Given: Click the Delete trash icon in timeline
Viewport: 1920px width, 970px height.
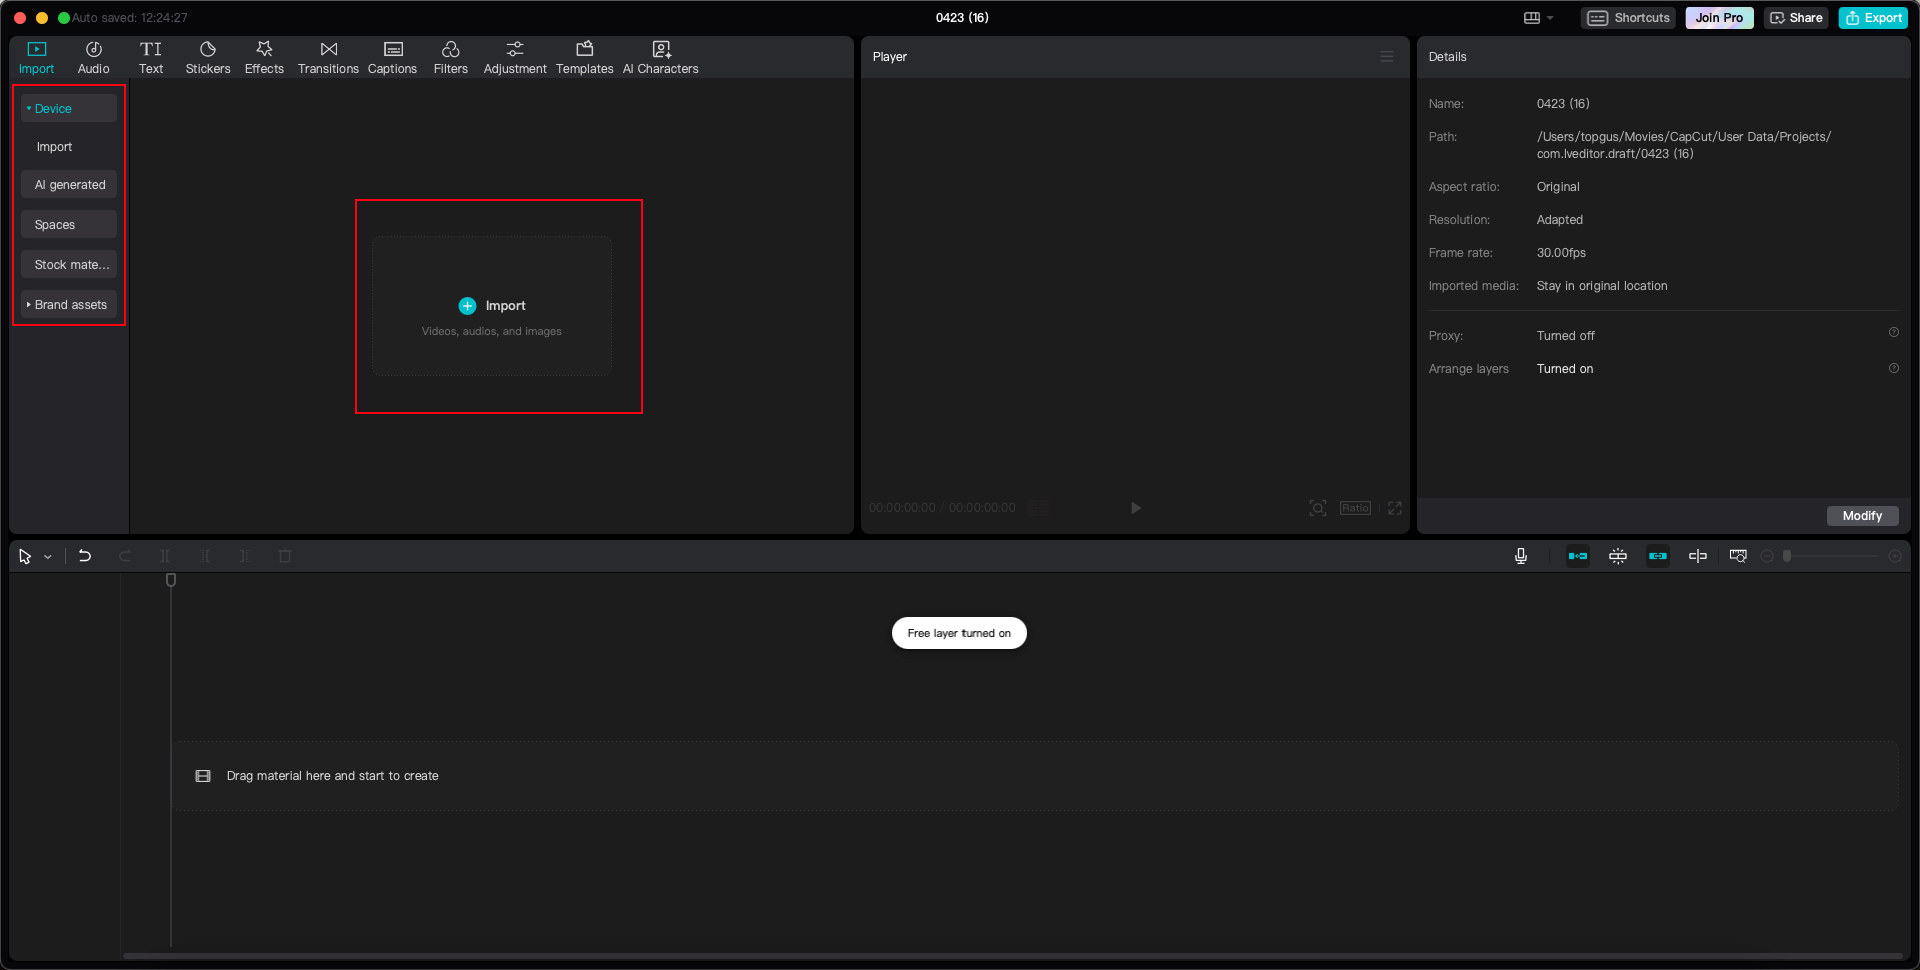Looking at the screenshot, I should 285,556.
